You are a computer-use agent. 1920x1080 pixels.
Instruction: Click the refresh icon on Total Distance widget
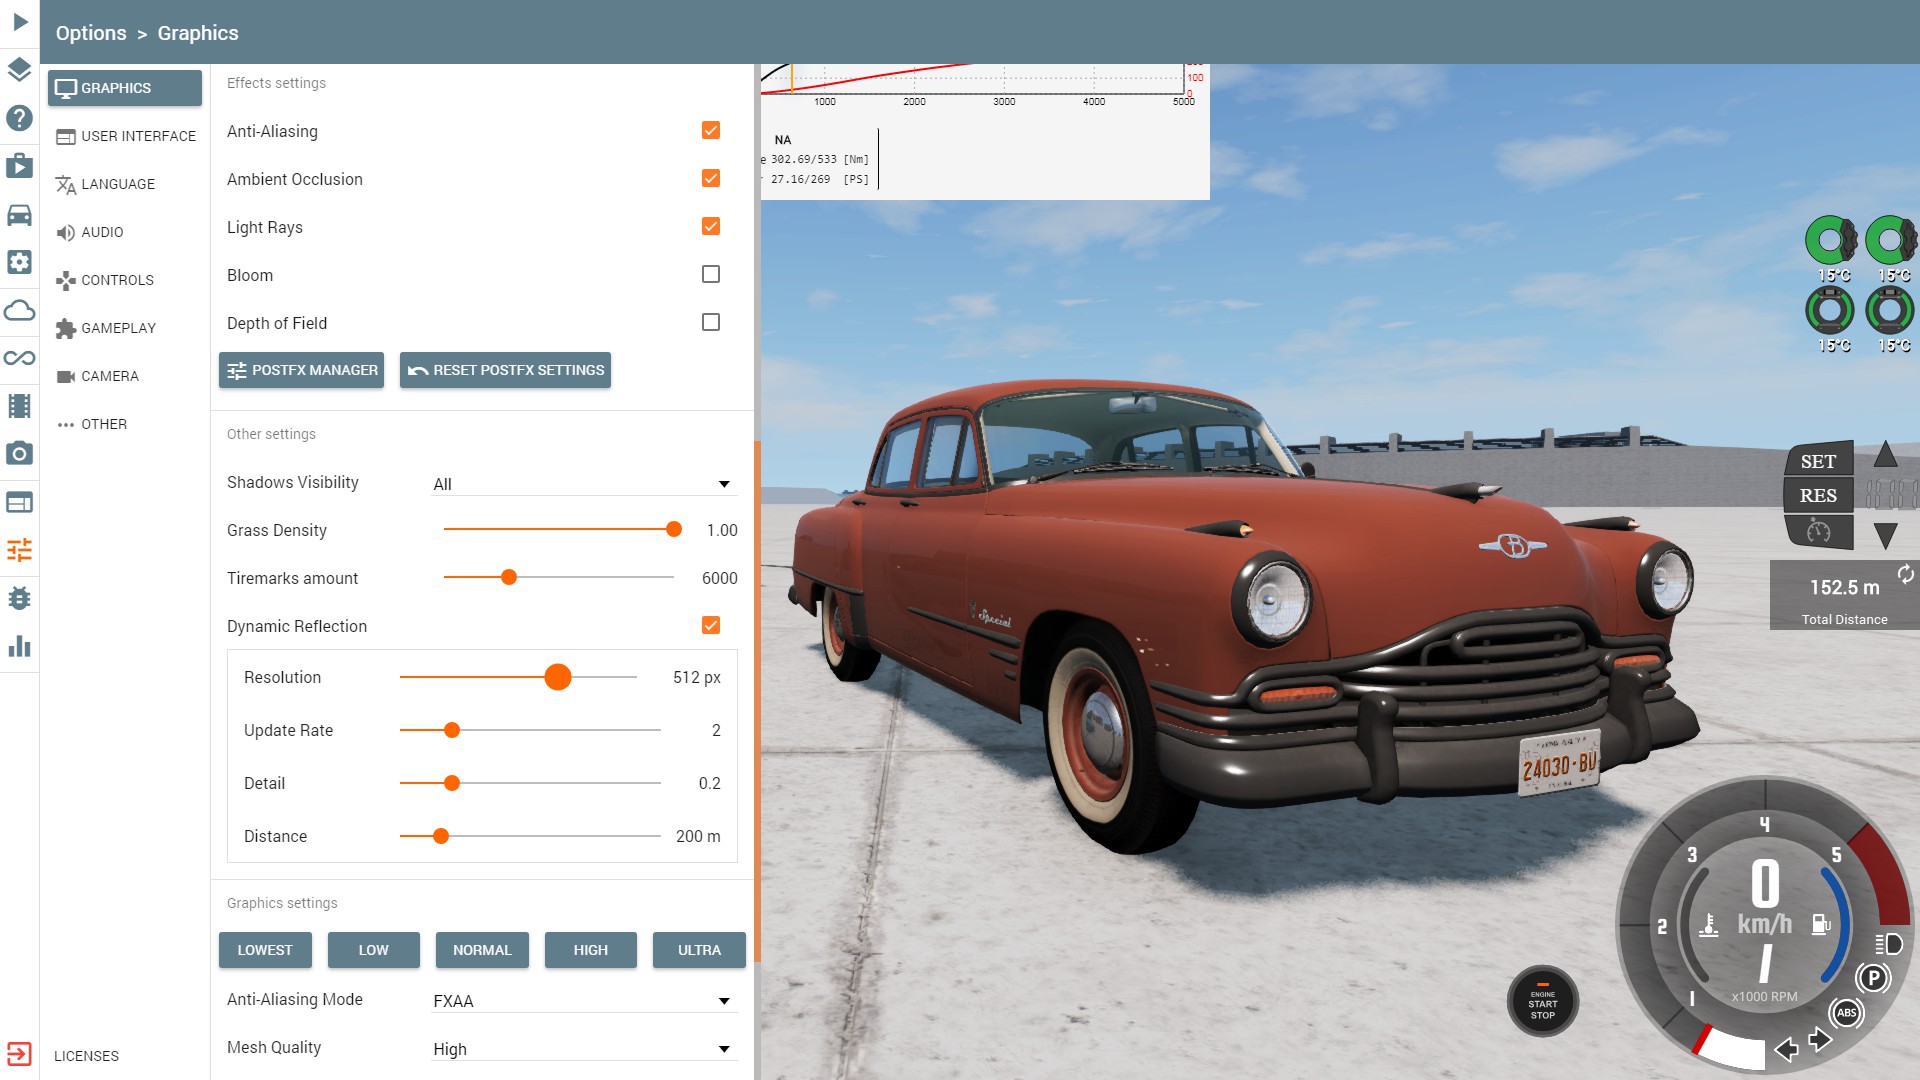(1905, 574)
